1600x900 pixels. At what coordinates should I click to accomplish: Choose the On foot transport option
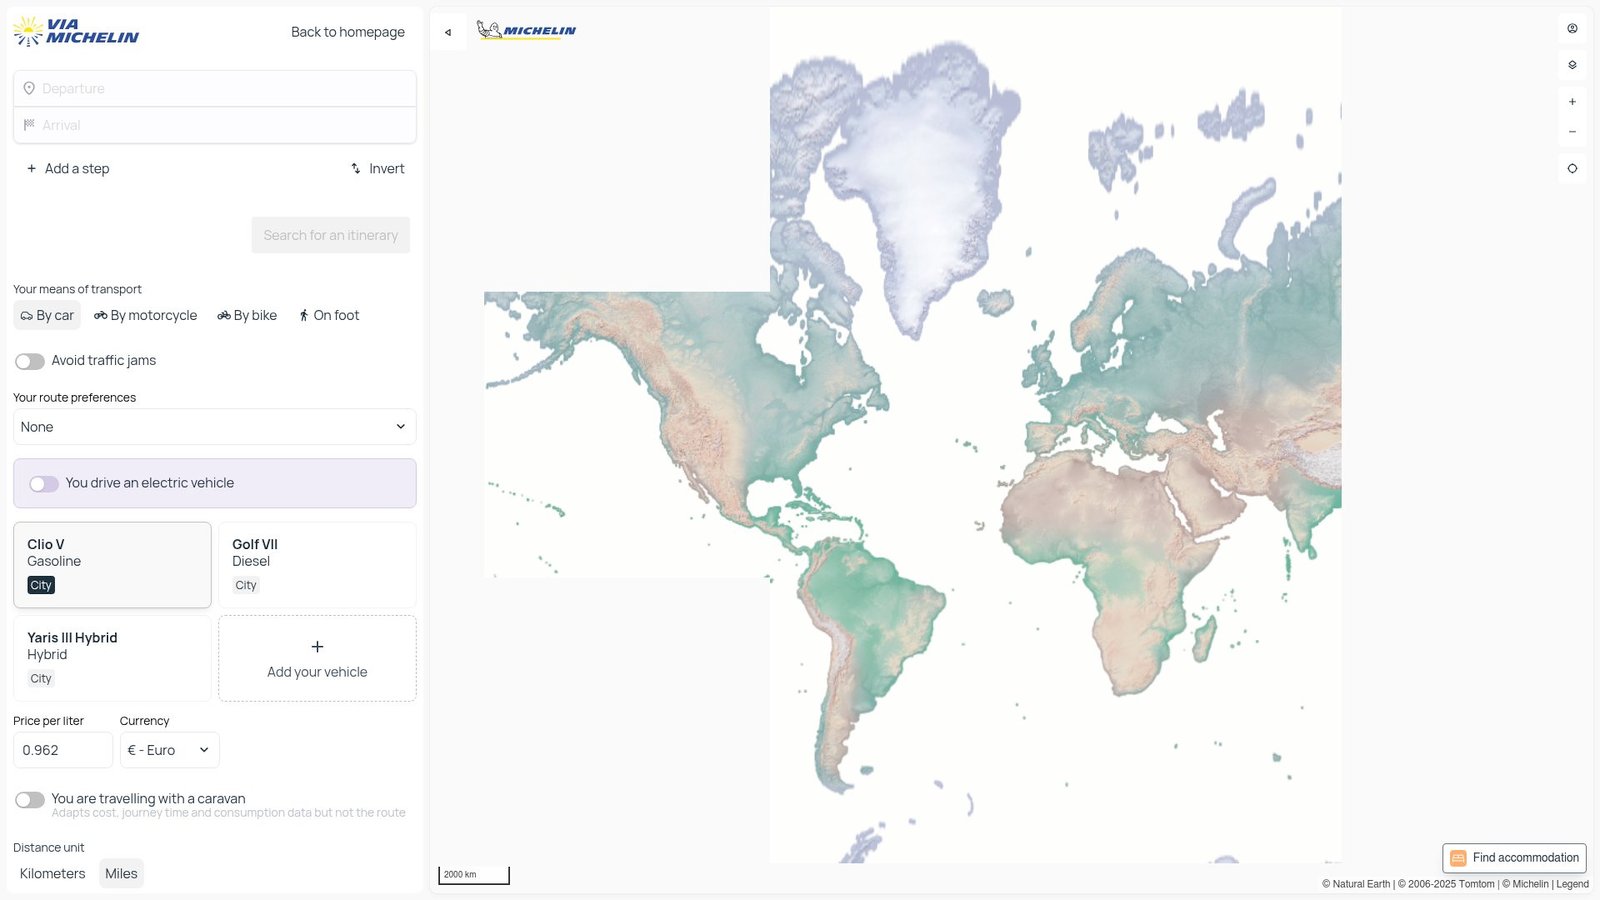coord(329,316)
